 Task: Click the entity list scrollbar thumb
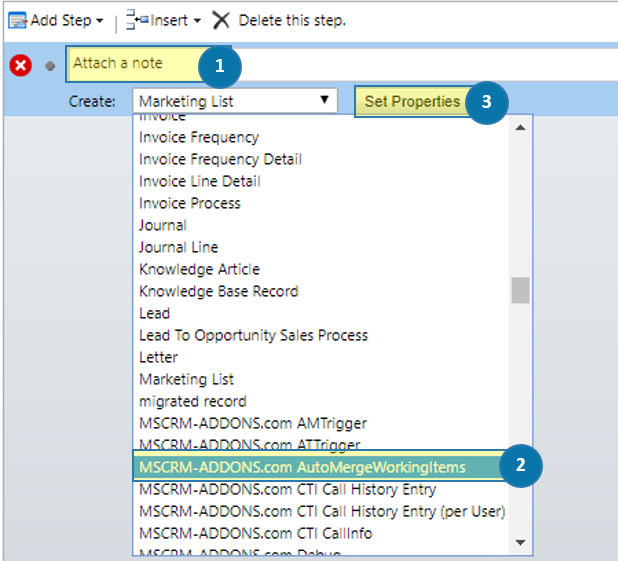(520, 290)
